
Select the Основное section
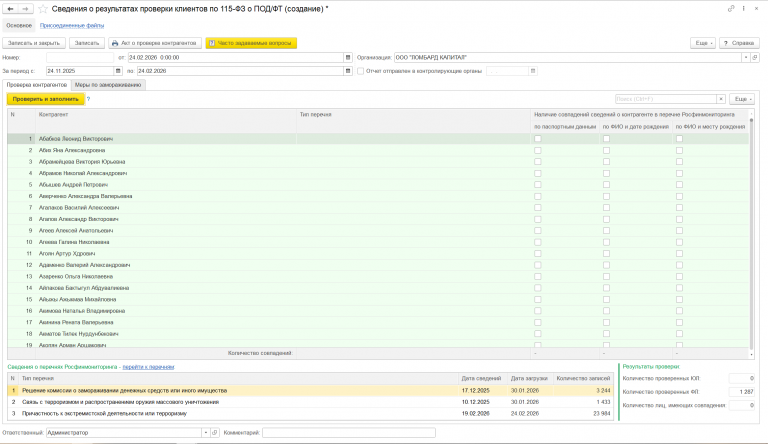tap(19, 25)
